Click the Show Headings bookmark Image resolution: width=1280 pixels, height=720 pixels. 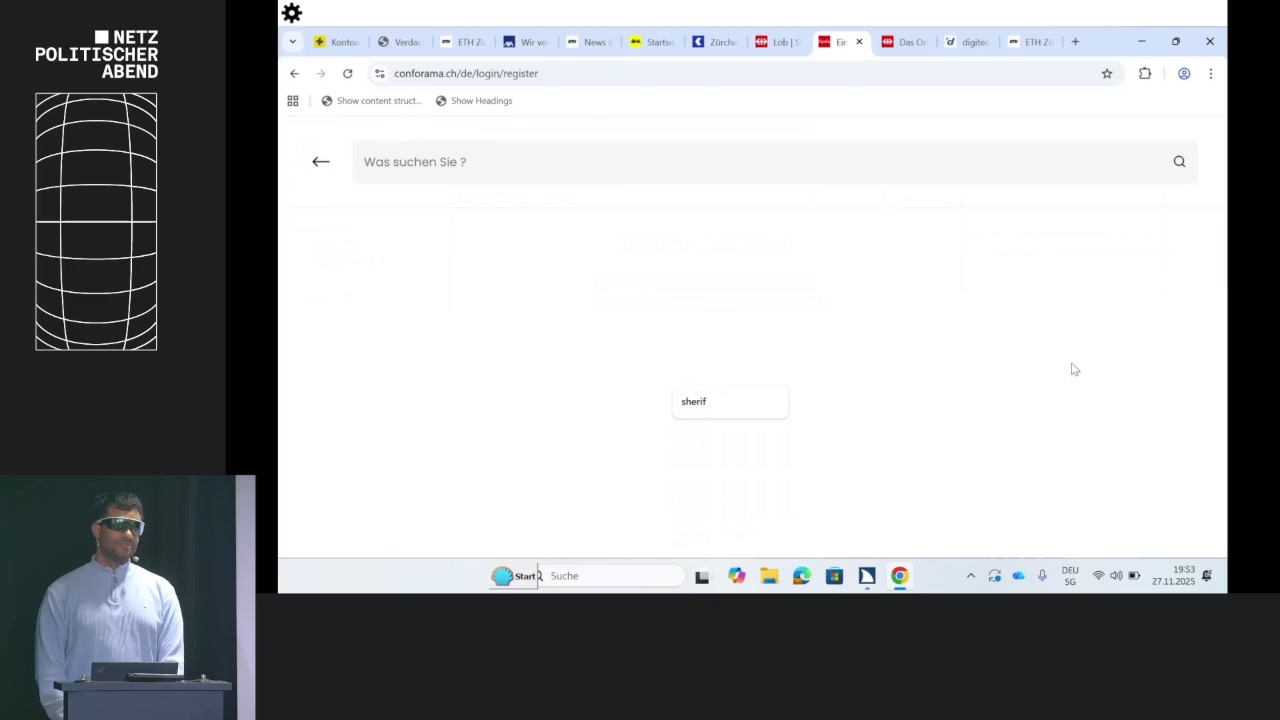[474, 101]
